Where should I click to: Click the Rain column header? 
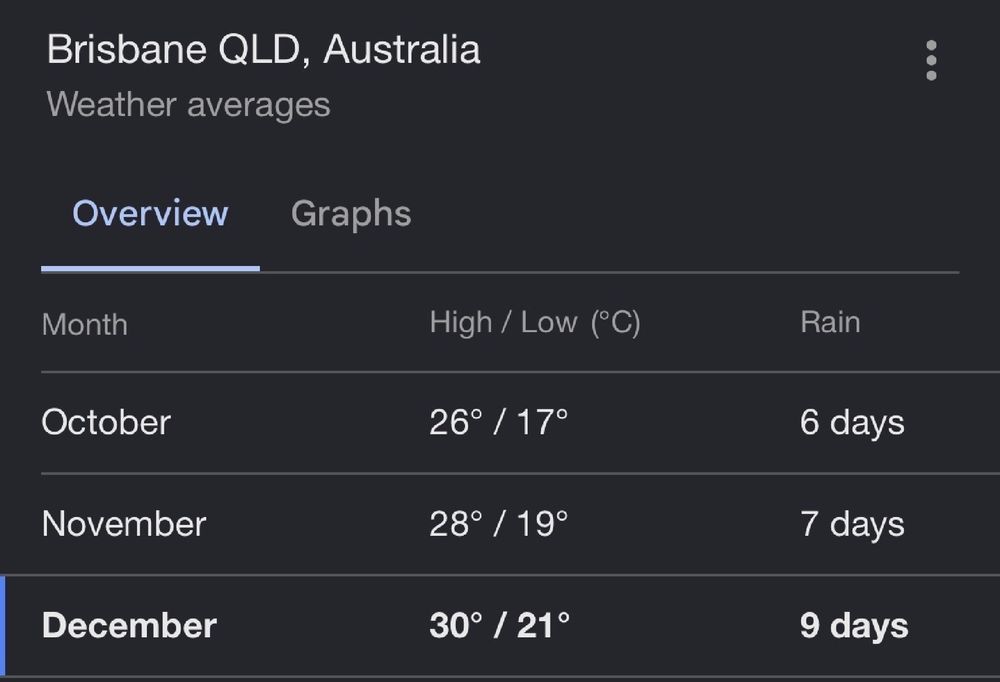point(829,322)
